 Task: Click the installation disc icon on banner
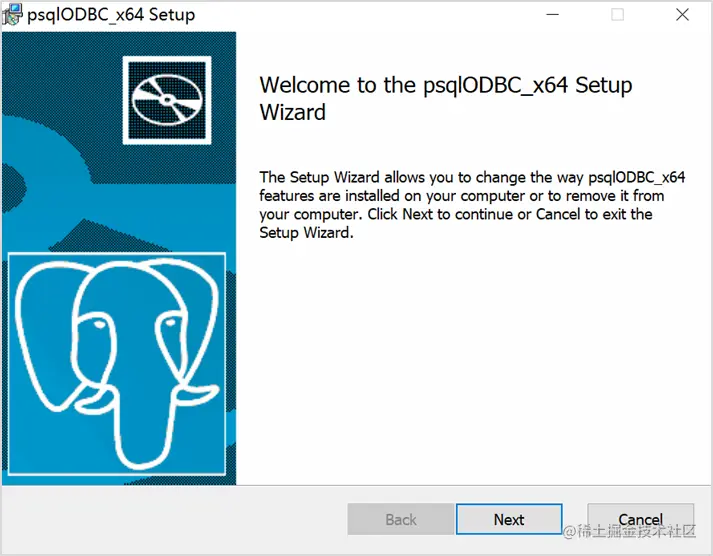167,100
